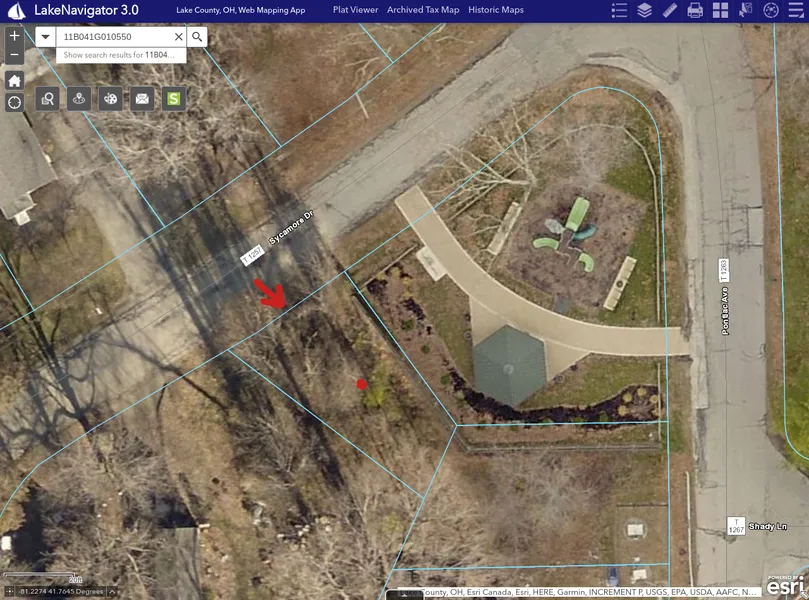This screenshot has height=600, width=809.
Task: Click the zoom out minus button
Action: (x=14, y=56)
